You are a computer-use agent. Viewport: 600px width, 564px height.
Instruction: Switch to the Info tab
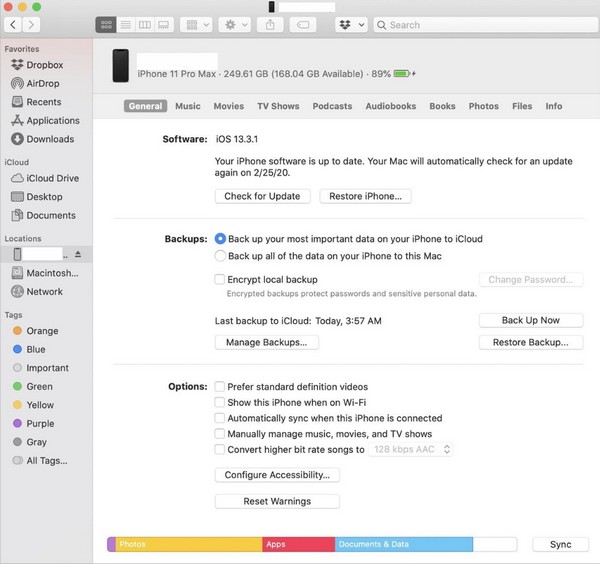tap(554, 106)
